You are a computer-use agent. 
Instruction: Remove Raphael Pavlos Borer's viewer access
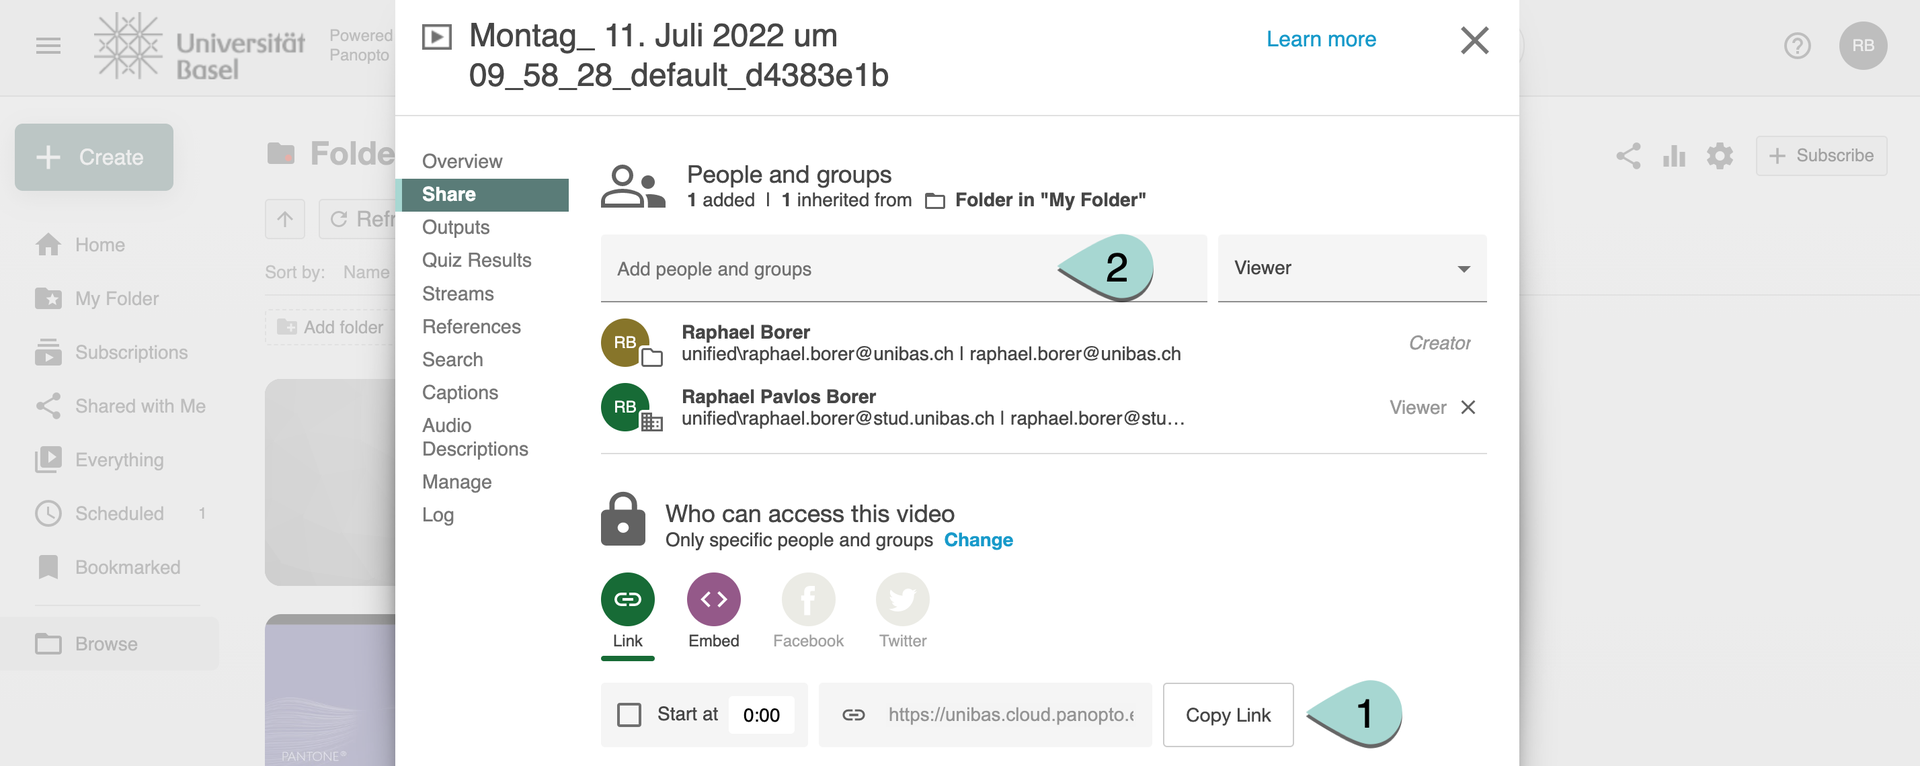click(1468, 407)
